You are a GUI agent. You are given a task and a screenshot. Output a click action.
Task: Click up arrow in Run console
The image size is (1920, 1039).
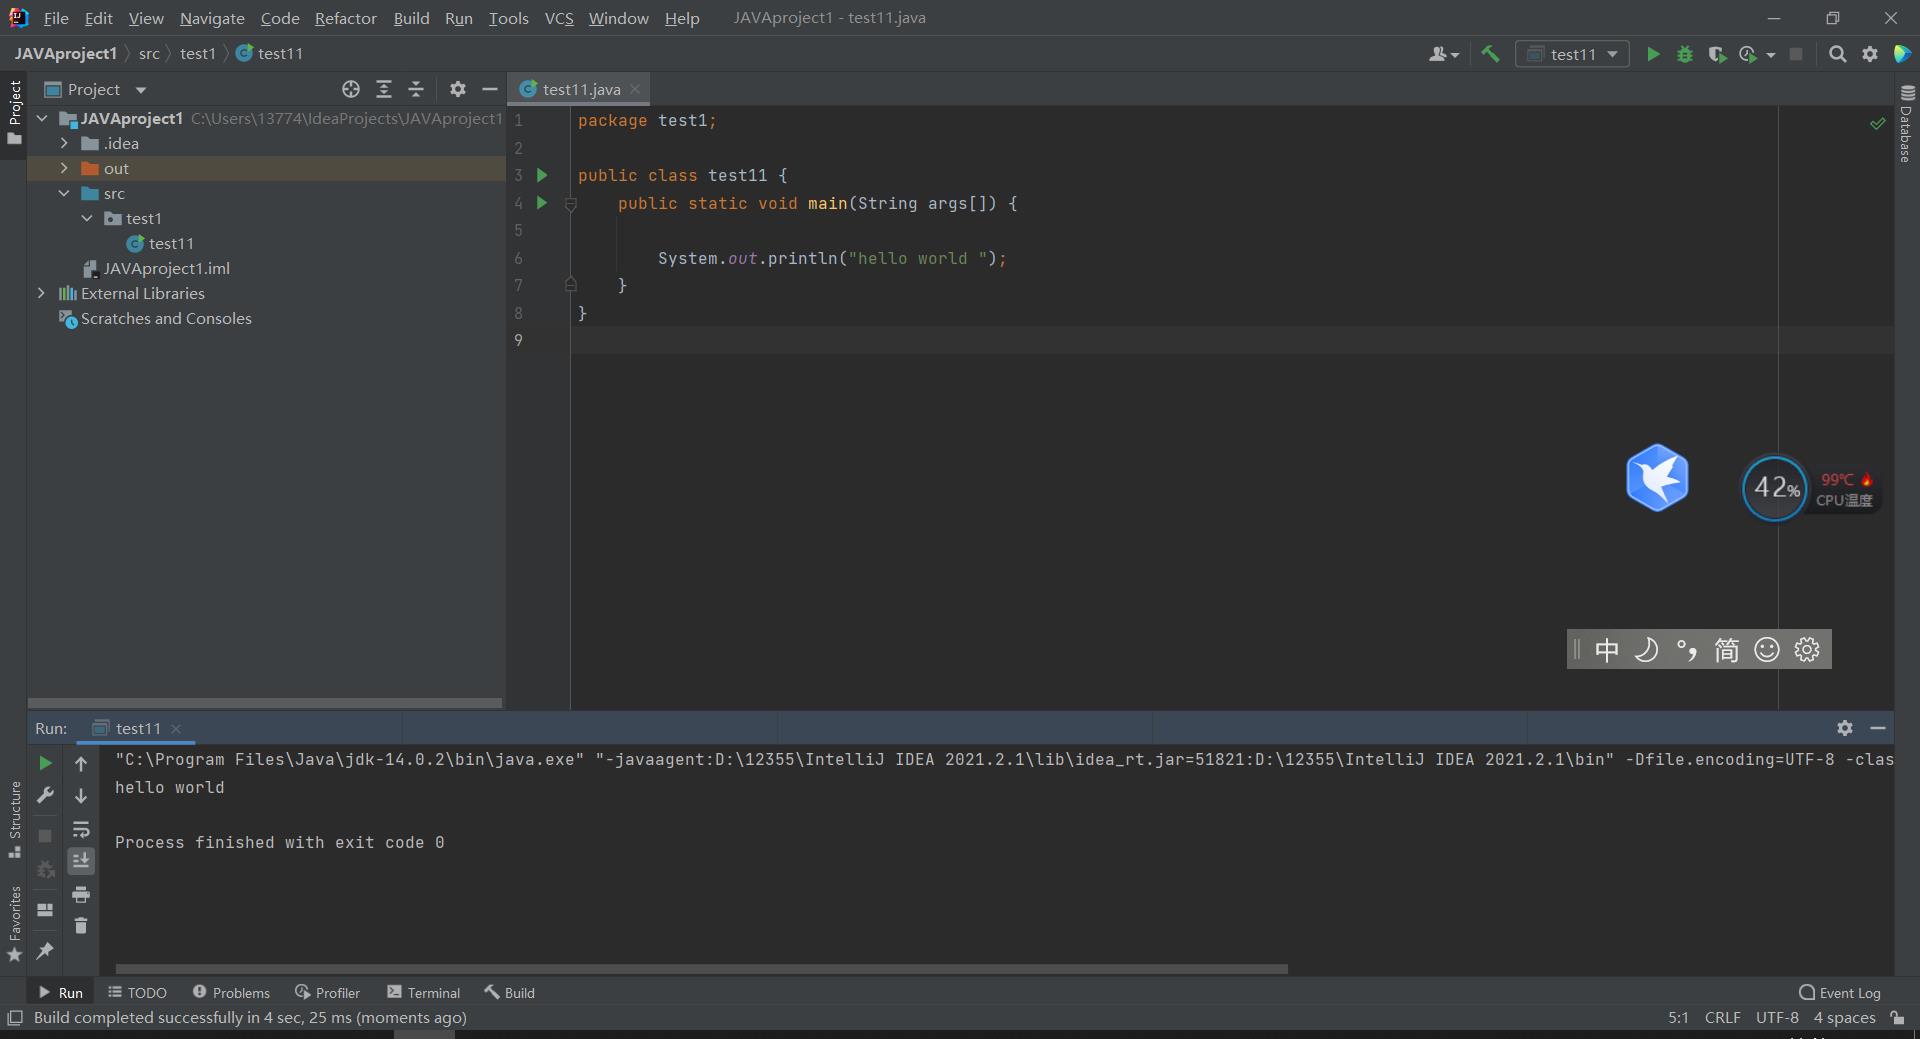pos(81,764)
